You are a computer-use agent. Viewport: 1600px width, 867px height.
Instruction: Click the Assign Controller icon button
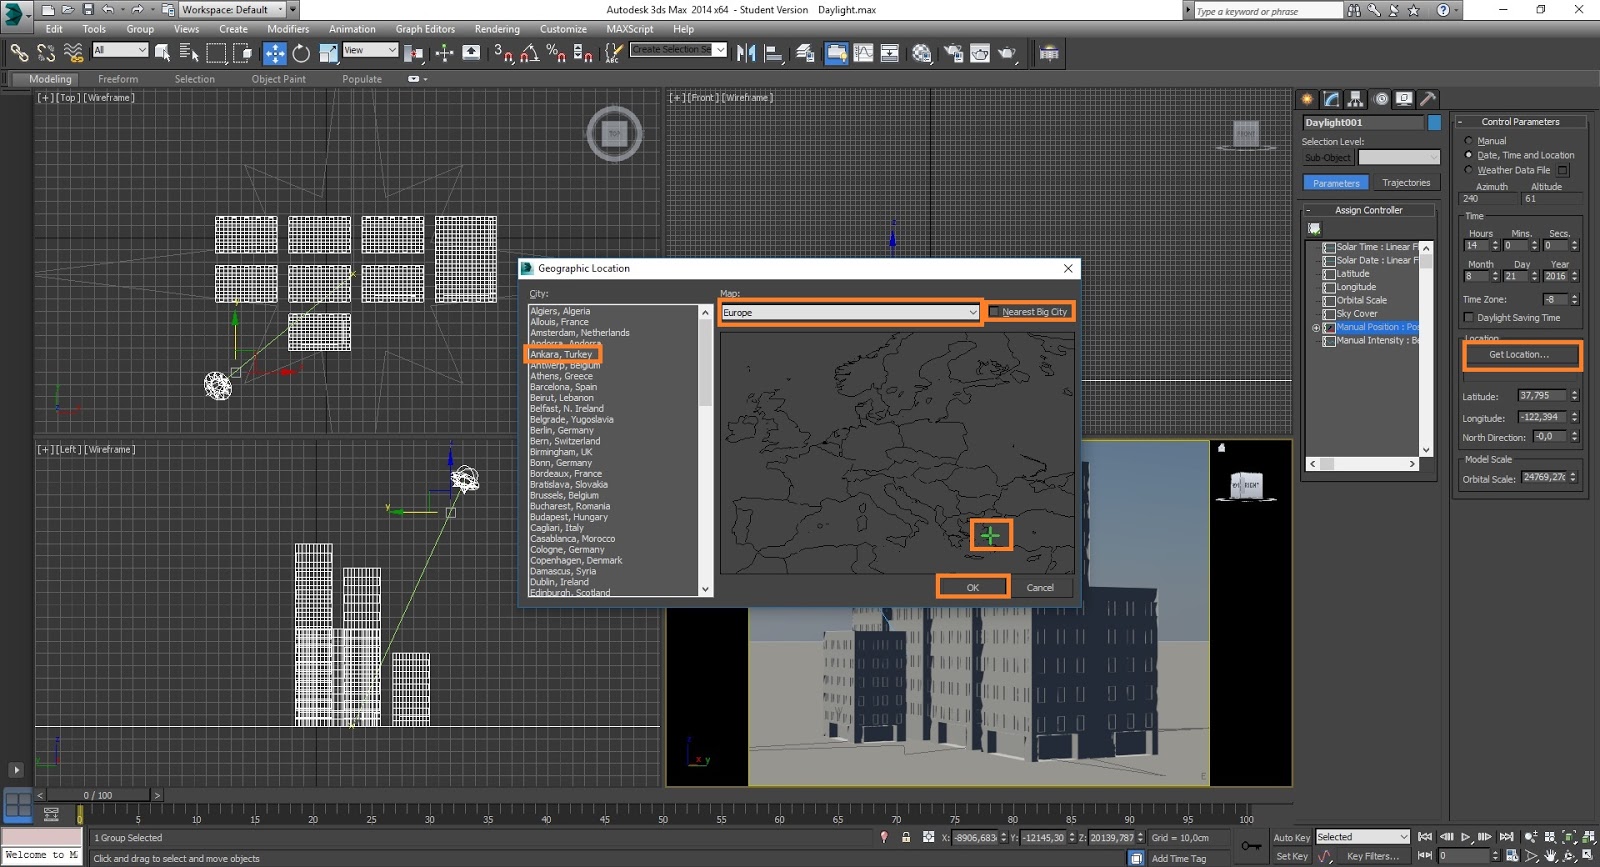coord(1314,229)
